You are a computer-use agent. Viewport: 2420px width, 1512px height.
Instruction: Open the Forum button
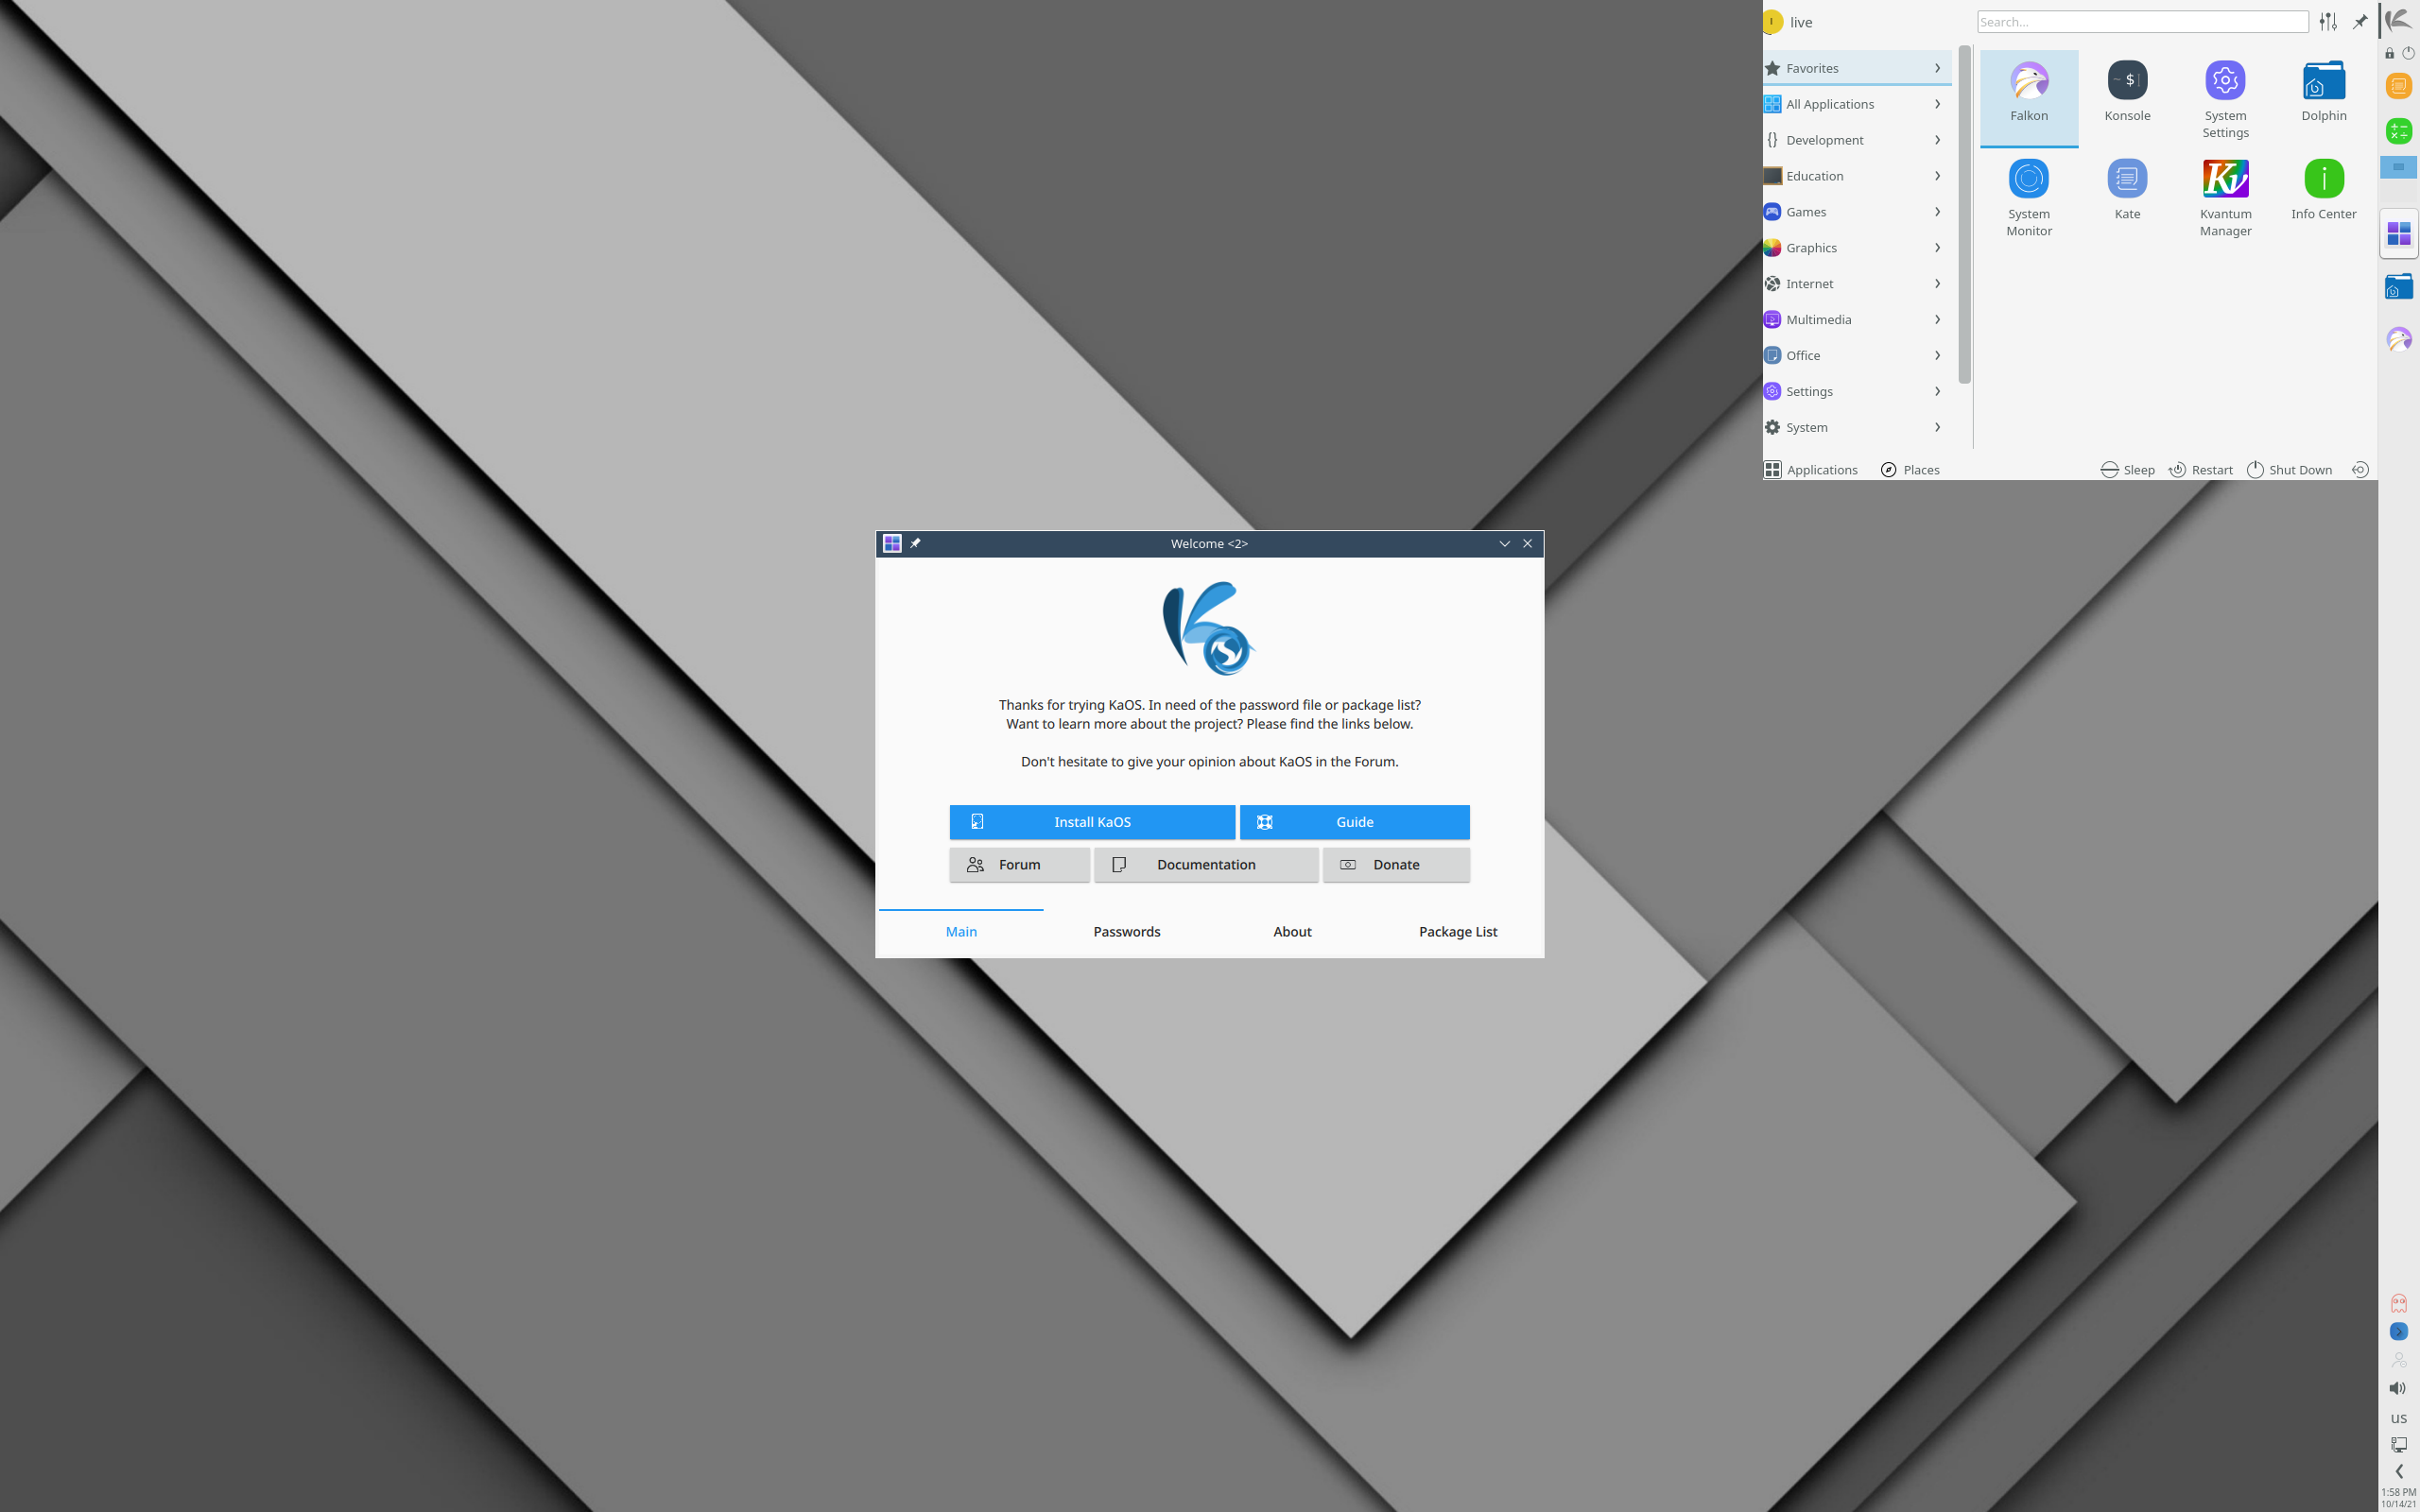tap(1019, 865)
